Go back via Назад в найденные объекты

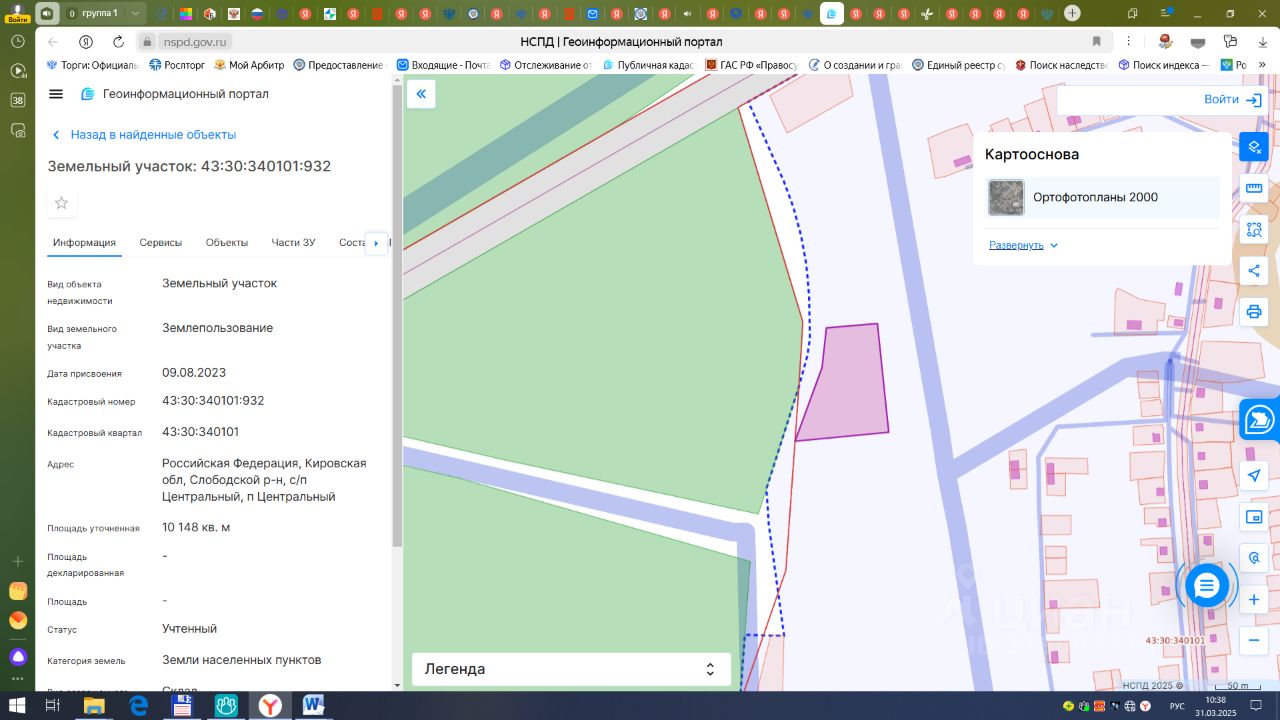point(144,135)
